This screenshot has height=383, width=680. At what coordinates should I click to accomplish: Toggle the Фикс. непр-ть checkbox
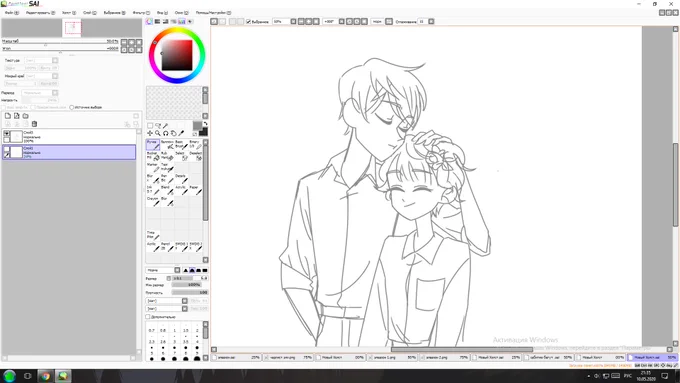pos(3,107)
